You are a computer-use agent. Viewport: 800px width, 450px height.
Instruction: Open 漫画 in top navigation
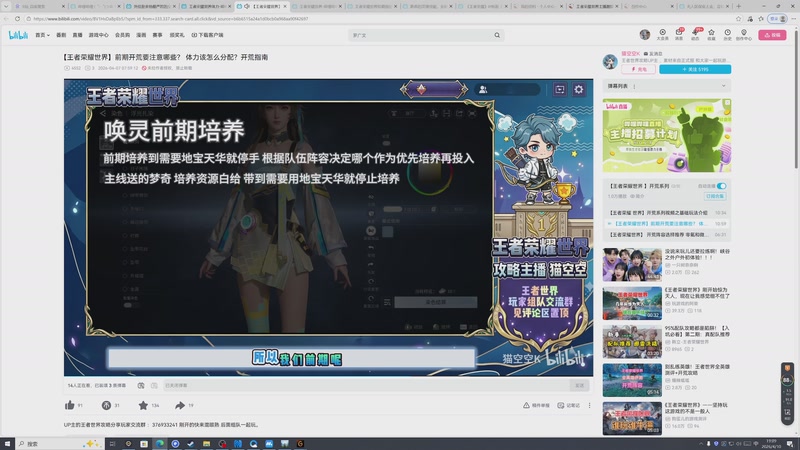click(141, 35)
